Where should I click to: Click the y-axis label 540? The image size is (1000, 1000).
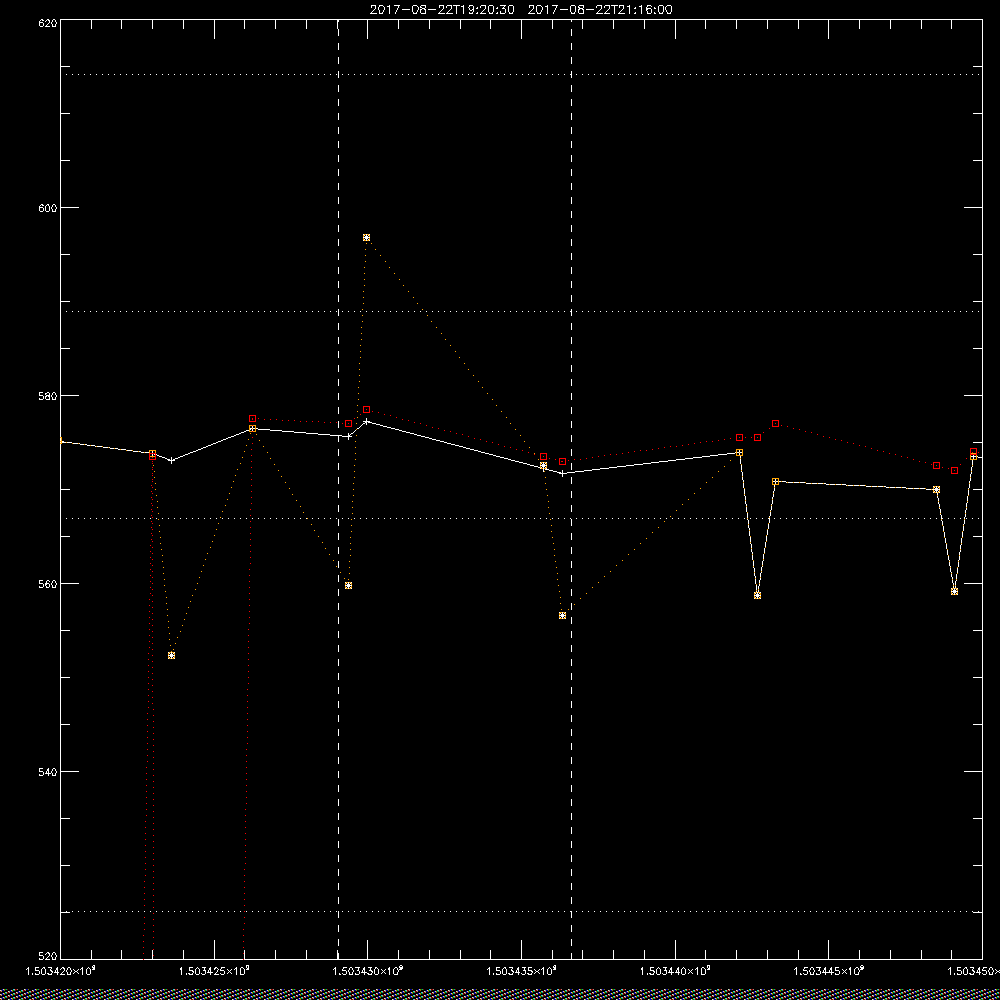coord(49,772)
